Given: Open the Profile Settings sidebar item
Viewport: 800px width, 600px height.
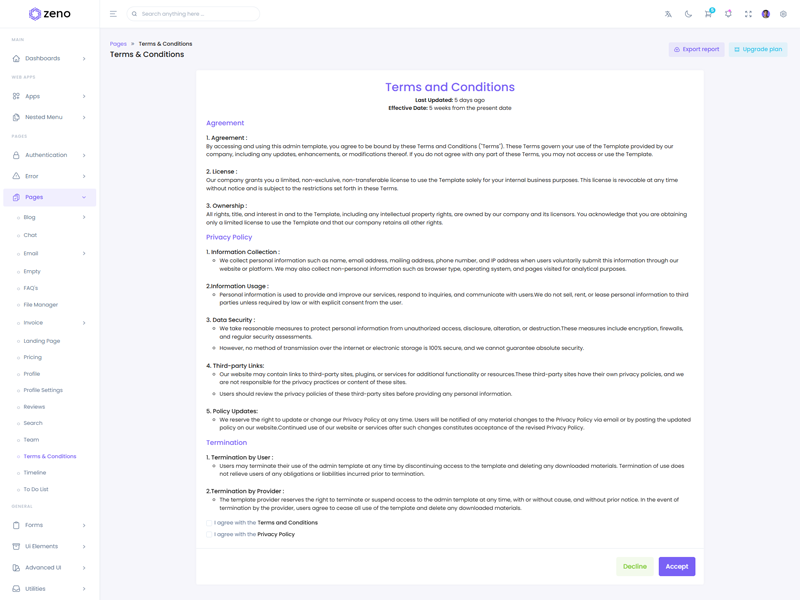Looking at the screenshot, I should coord(43,390).
